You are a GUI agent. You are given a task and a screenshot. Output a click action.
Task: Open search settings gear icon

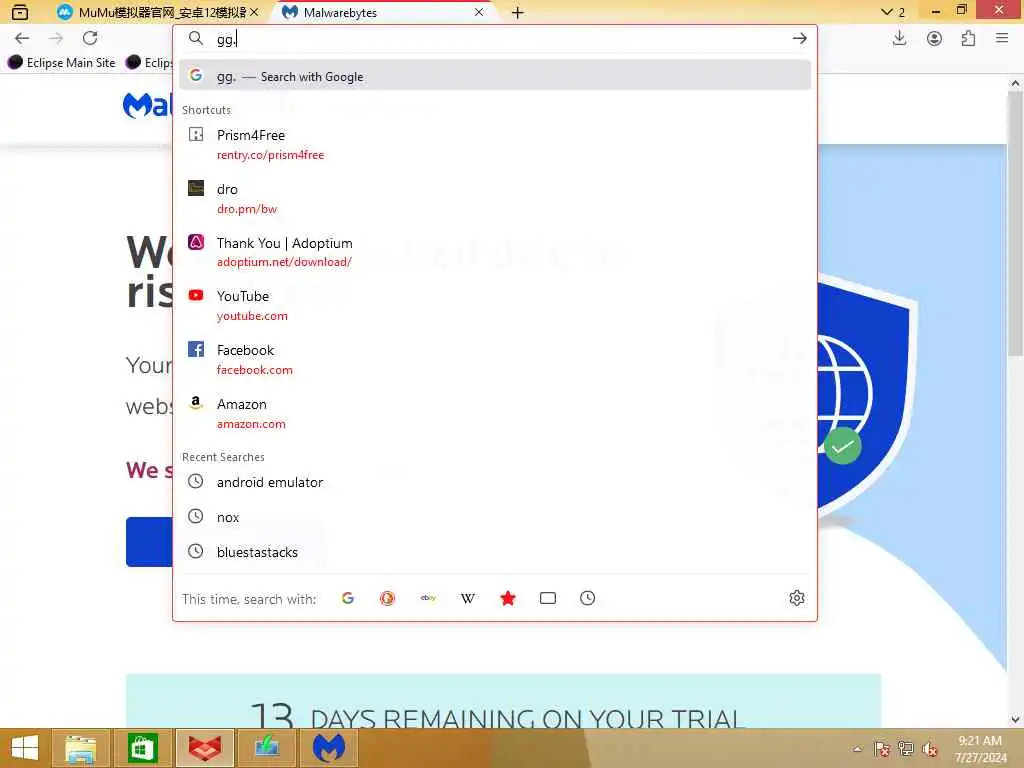(x=797, y=598)
